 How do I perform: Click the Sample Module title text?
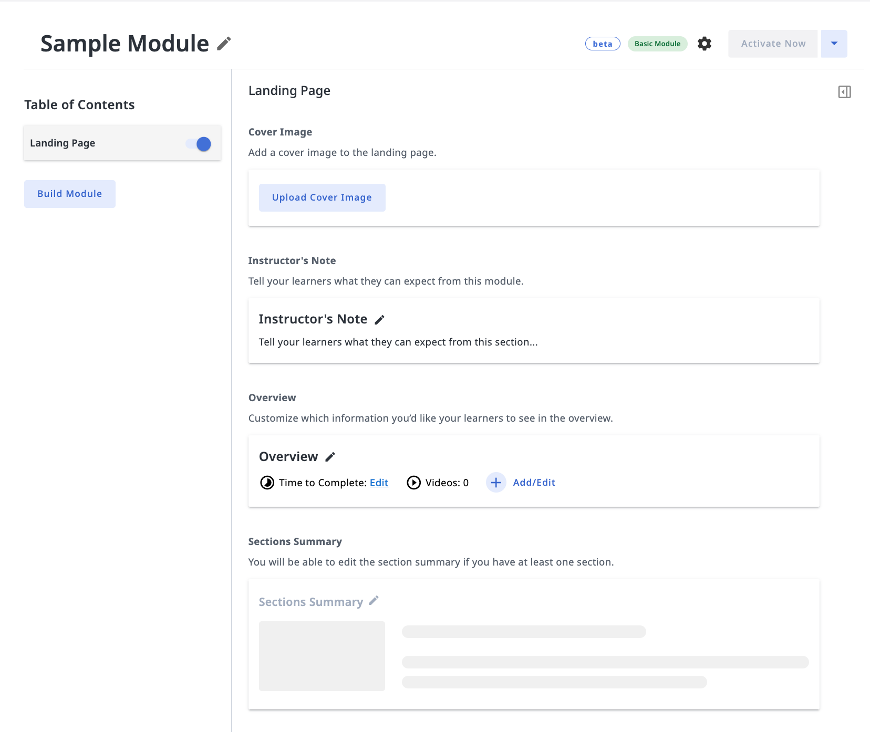tap(124, 43)
